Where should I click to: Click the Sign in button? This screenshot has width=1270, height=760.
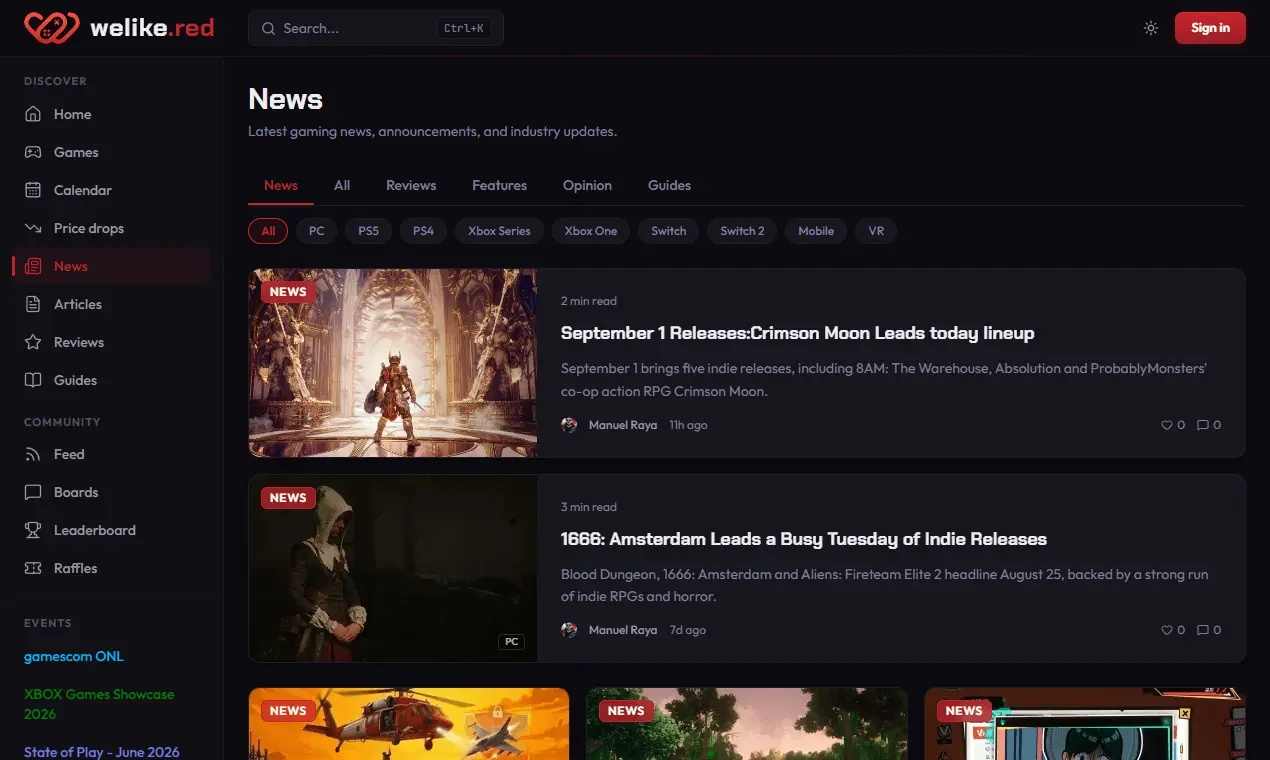tap(1210, 28)
